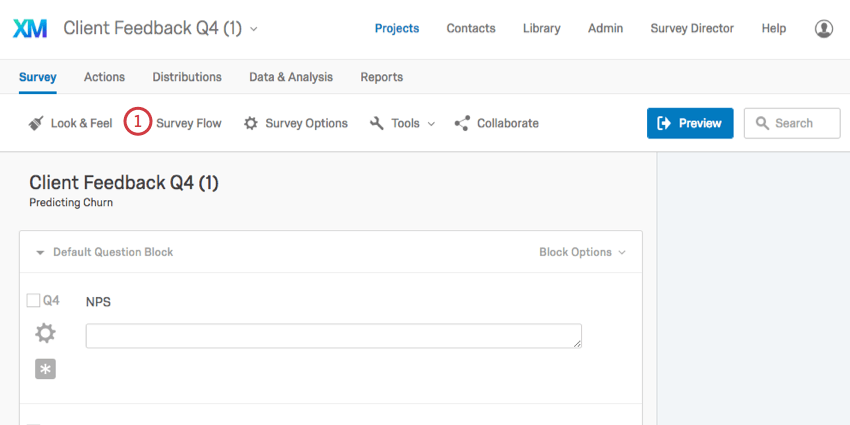Screen dimensions: 850x425
Task: Click the blue Preview button
Action: click(x=690, y=123)
